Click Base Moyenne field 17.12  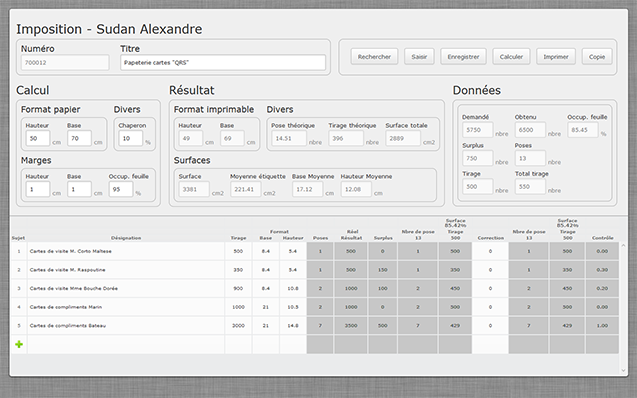pos(307,189)
